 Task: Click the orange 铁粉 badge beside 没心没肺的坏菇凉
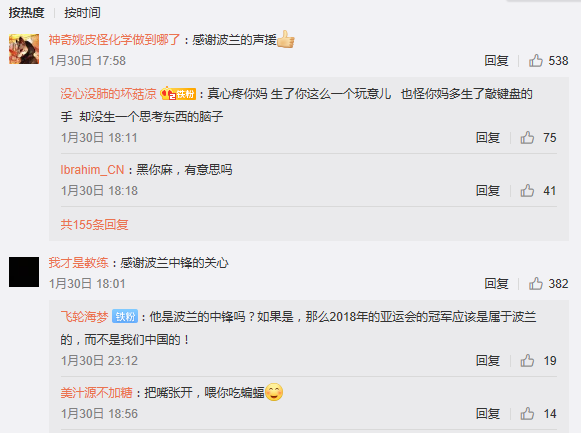point(178,94)
